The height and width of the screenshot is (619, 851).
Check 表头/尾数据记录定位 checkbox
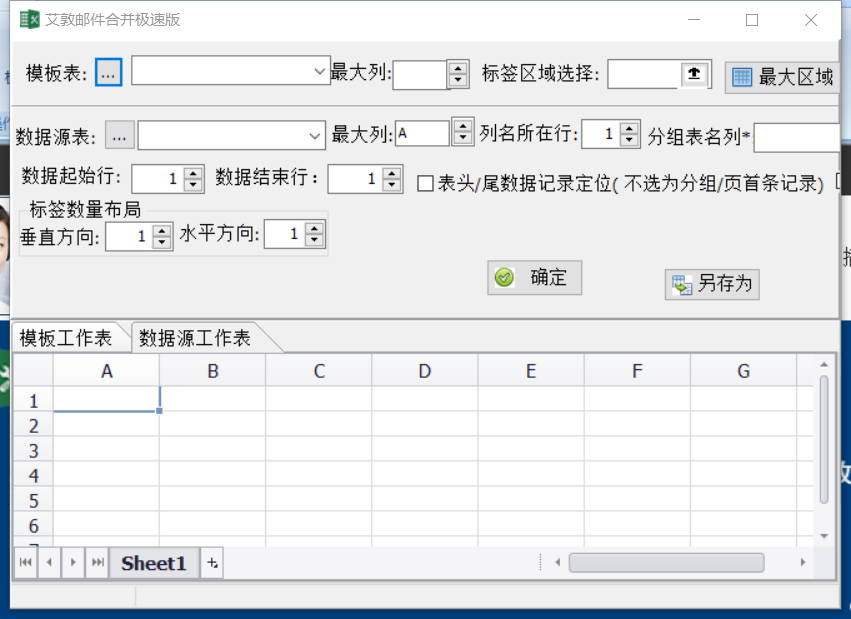tap(425, 183)
